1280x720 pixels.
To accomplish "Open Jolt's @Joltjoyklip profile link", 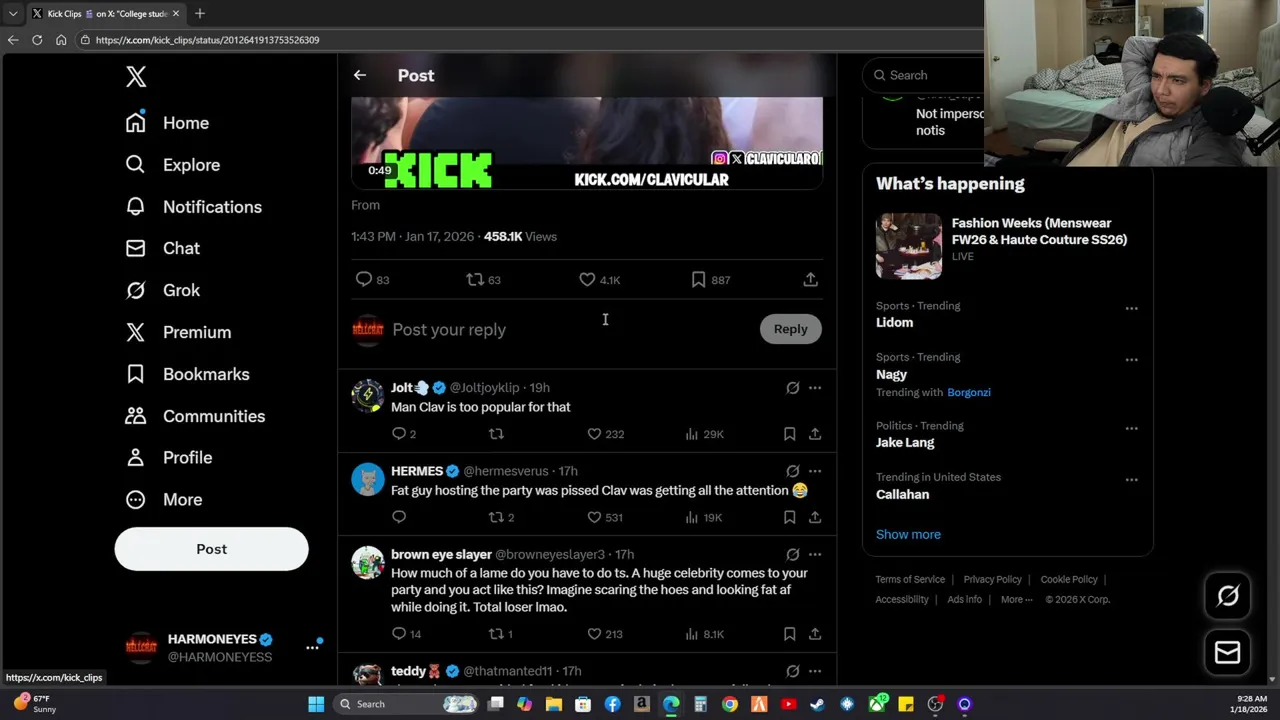I will (x=484, y=388).
